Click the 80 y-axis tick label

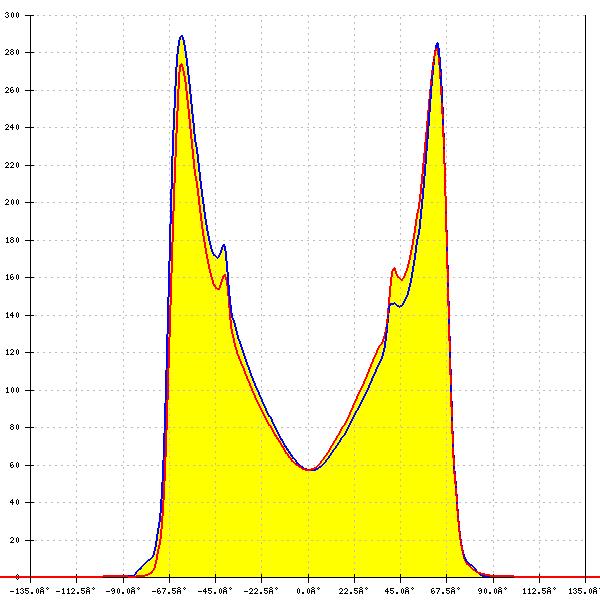coord(15,427)
